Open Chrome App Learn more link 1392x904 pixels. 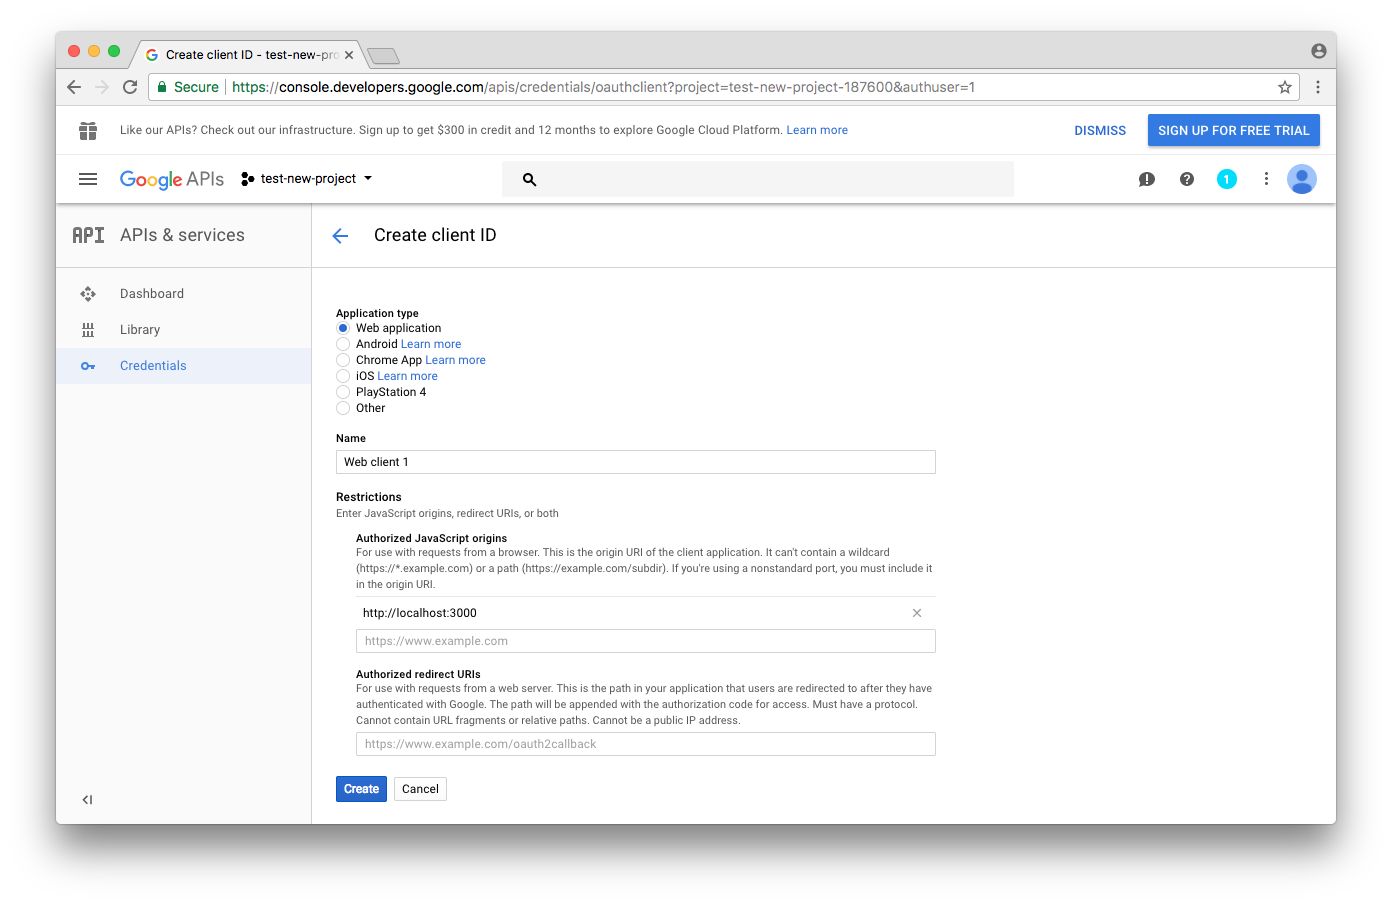pyautogui.click(x=456, y=360)
